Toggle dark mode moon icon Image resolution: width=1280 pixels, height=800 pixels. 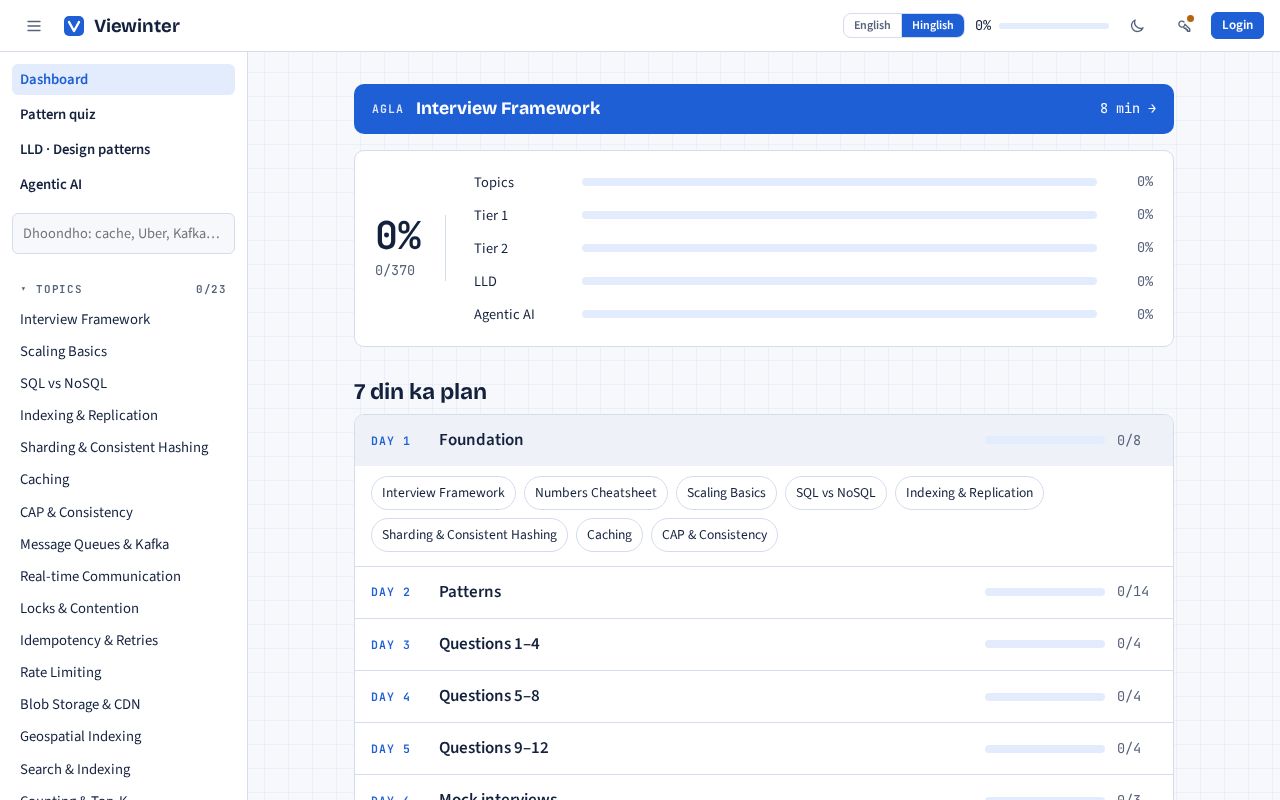pyautogui.click(x=1137, y=26)
